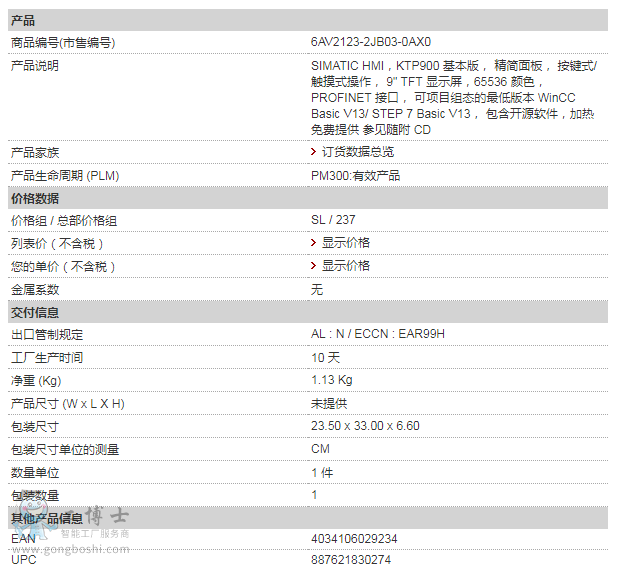Select the value AL : N / ECCN : EAR99H
This screenshot has height=569, width=618.
click(378, 334)
